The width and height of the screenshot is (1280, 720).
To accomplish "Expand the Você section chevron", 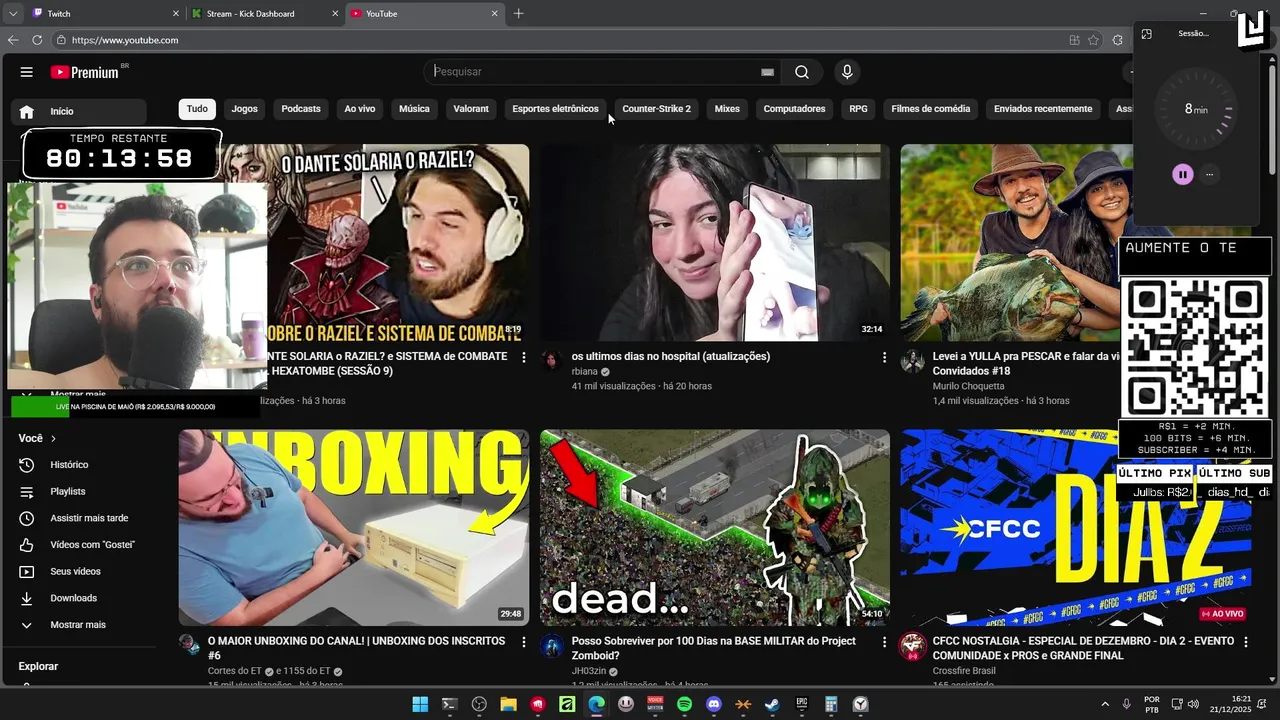I will 53,439.
